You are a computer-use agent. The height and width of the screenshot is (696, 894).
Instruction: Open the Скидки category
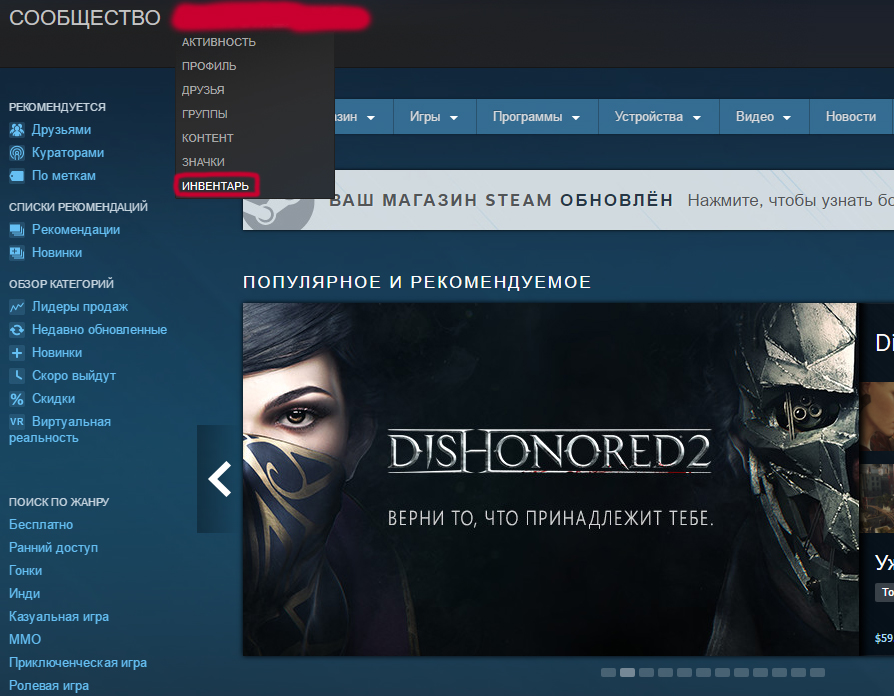(x=54, y=398)
